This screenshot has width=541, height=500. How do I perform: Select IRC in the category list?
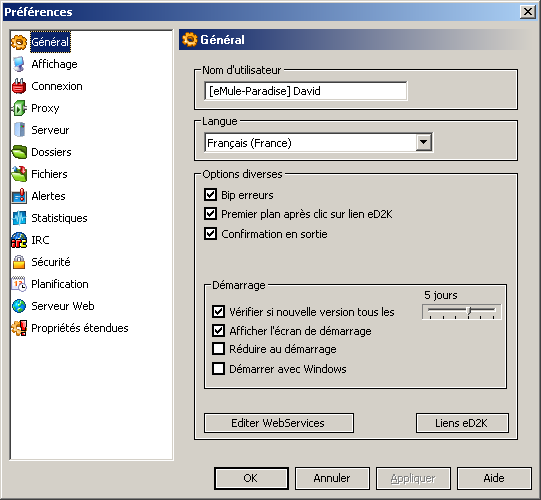40,240
